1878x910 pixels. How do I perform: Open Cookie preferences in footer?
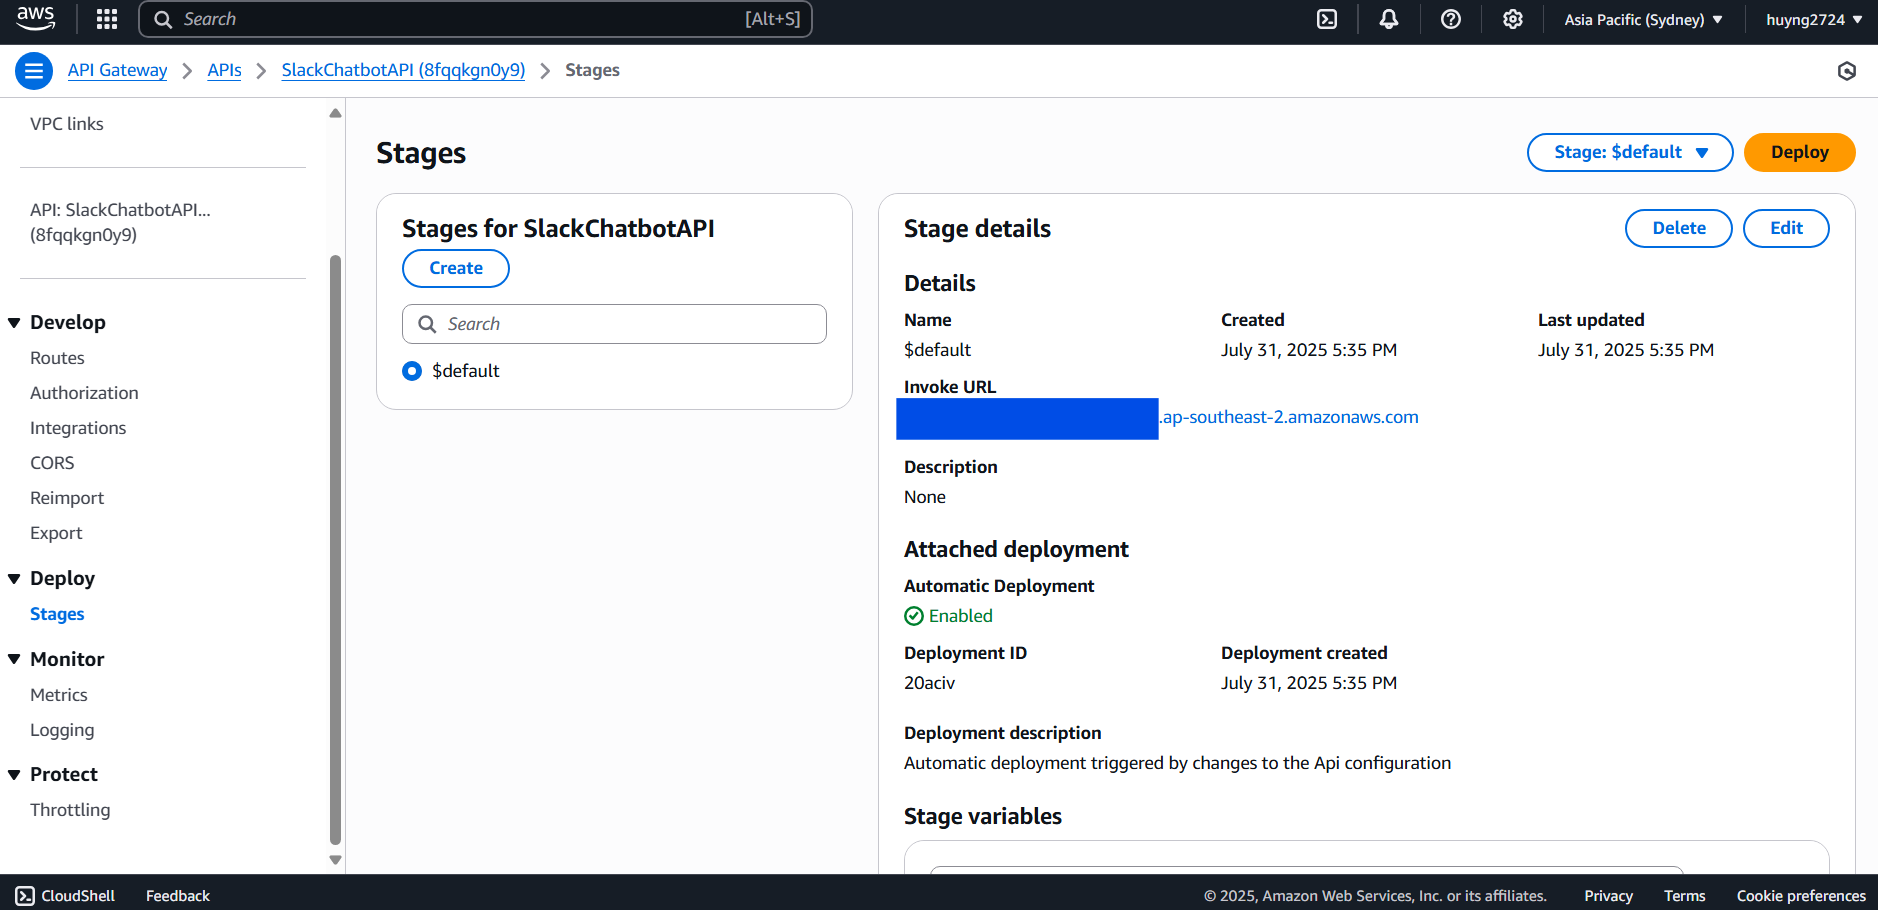1801,896
